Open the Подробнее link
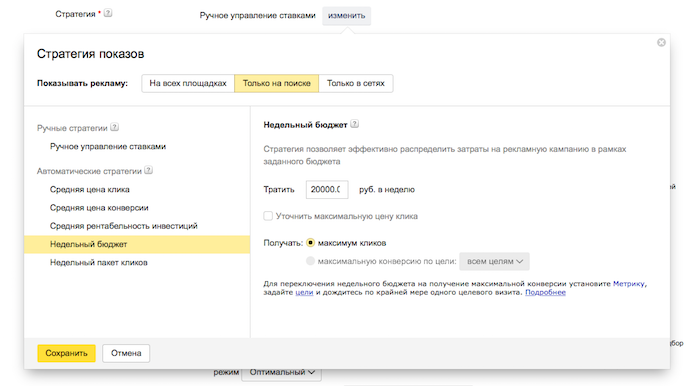Screen dimensions: 700x386 545,292
